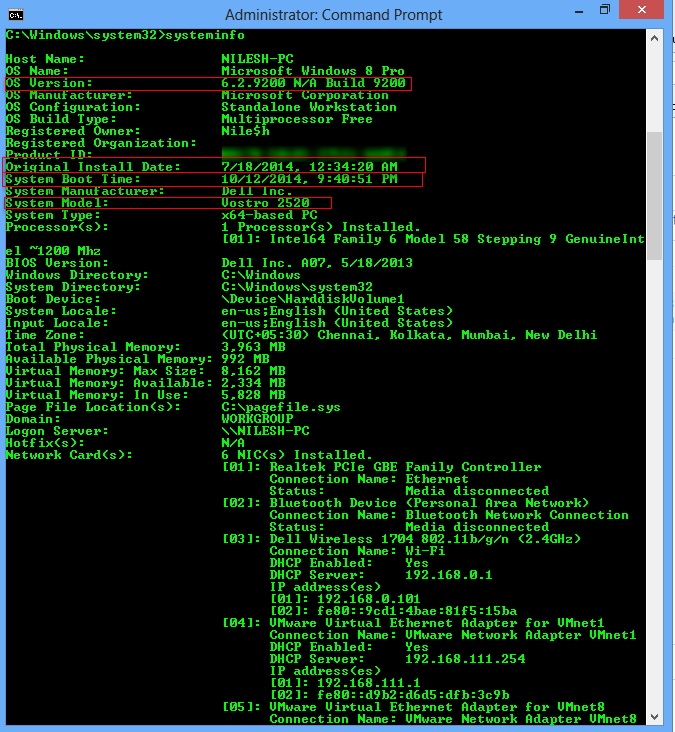Click BIOS version 'Dell Inc. A07, 5/18/2013'
This screenshot has width=675, height=732.
tap(317, 263)
